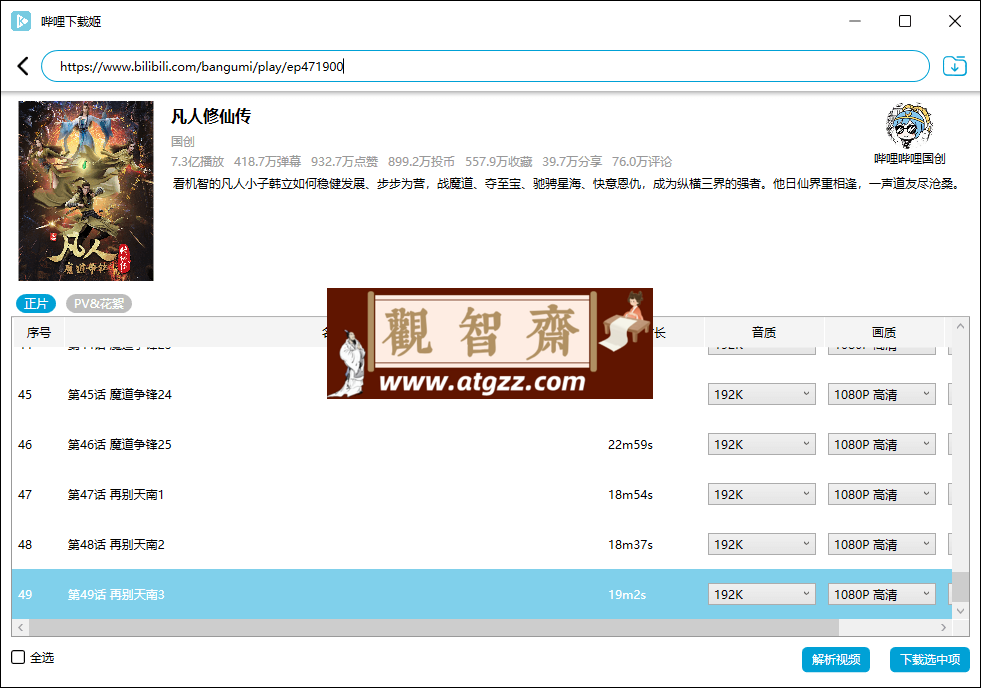Screen dimensions: 981x688
Task: Click the duration 18m37s cell
Action: [x=630, y=544]
